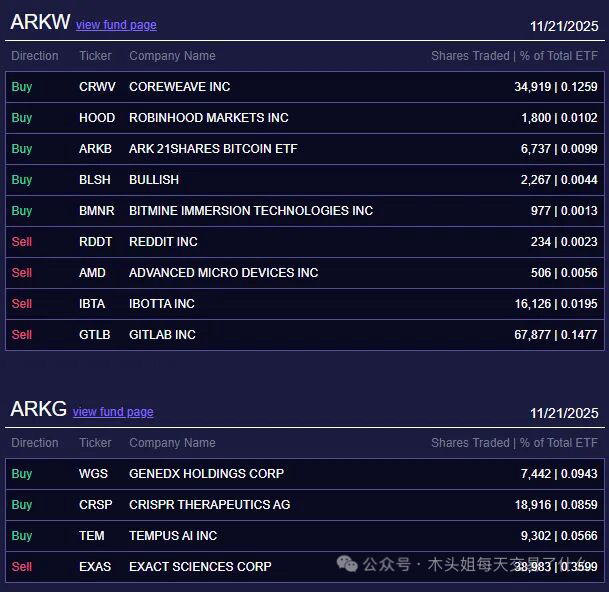Select the HOOD ticker in ARKW table
Viewport: 609px width, 592px height.
pos(97,118)
